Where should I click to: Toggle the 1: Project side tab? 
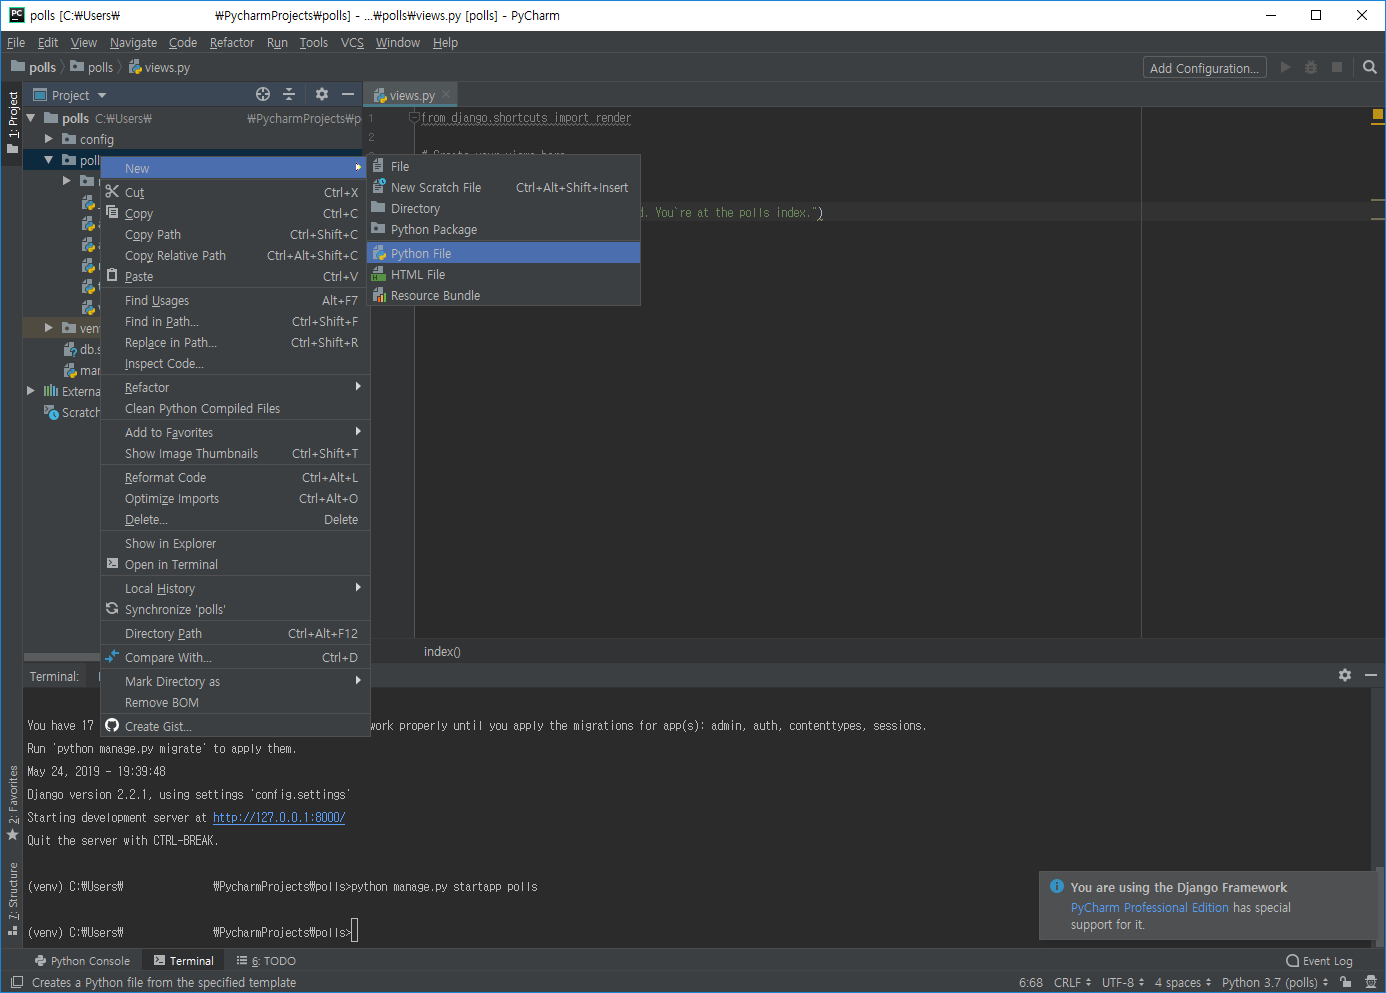12,121
